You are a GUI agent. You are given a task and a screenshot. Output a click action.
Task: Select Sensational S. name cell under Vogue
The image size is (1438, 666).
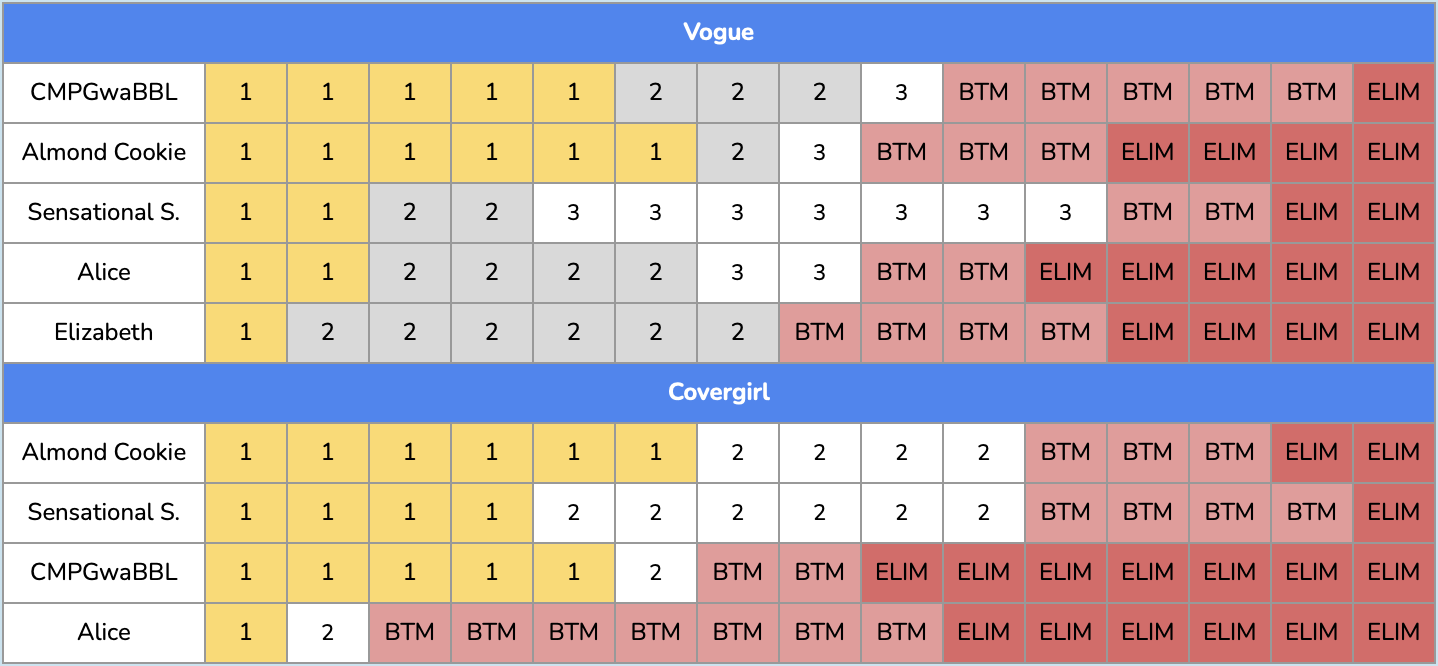104,212
